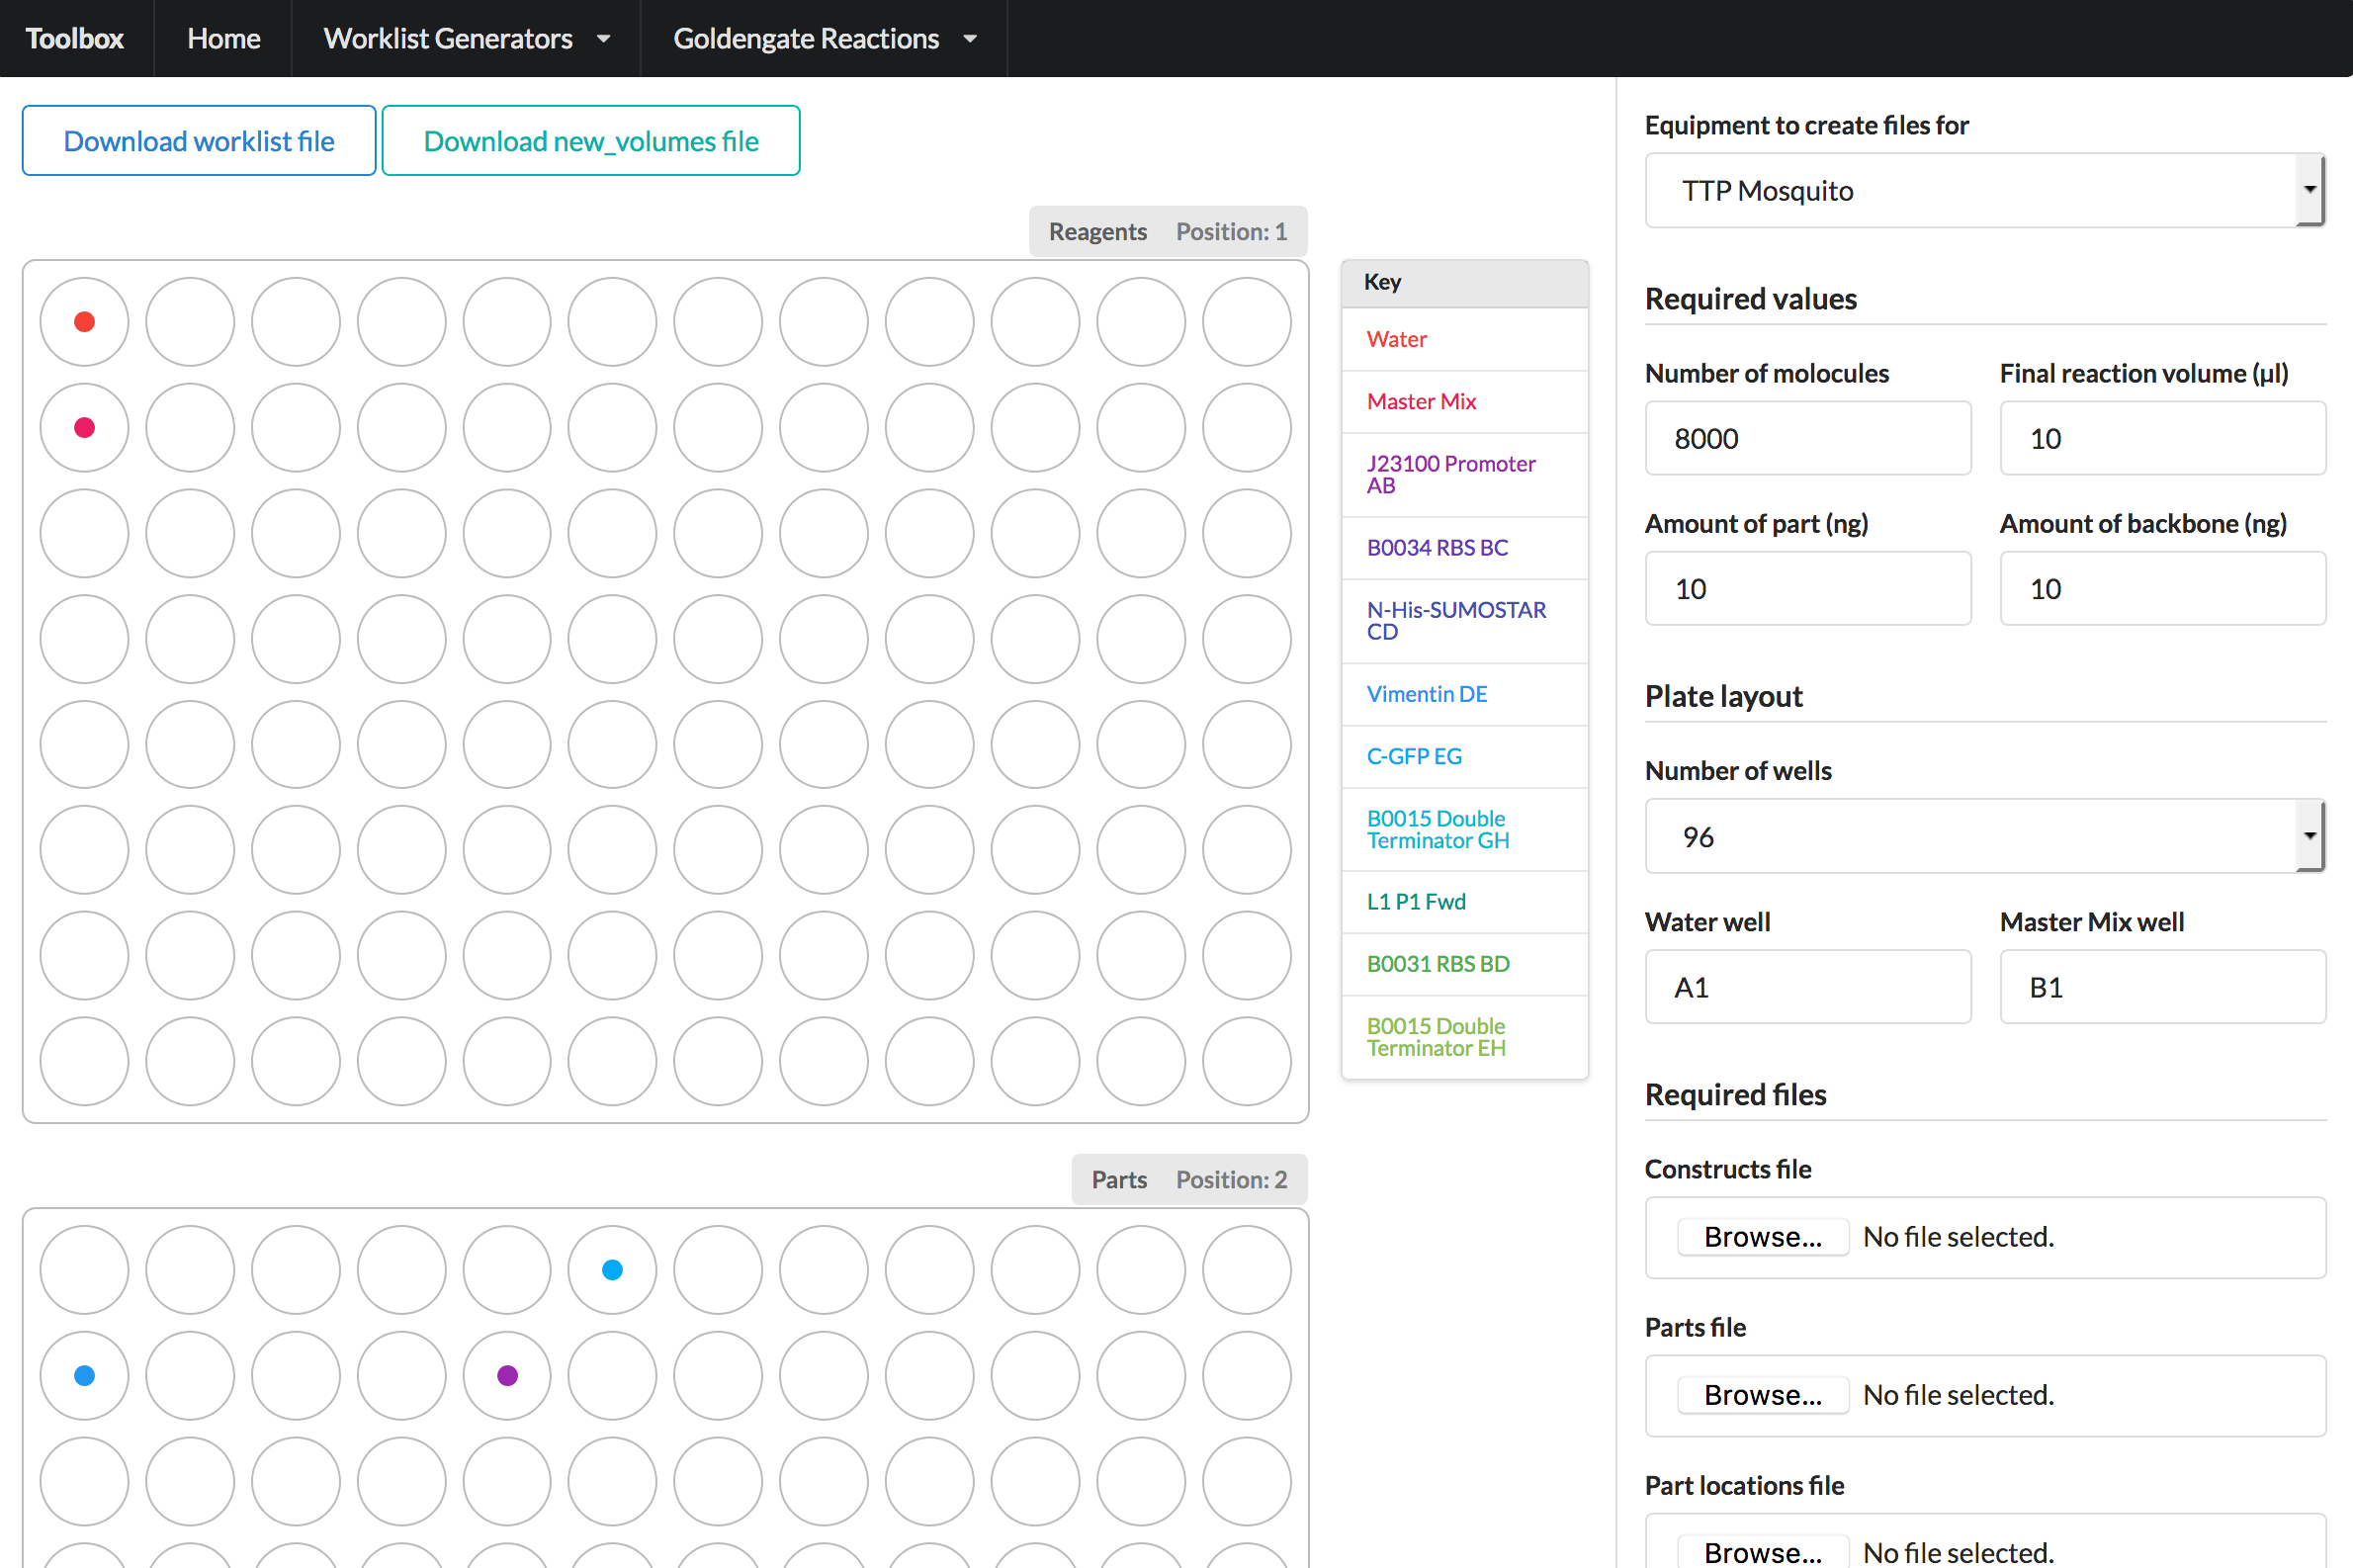Click the blue dot in Parts plate first column
The width and height of the screenshot is (2353, 1568).
85,1376
